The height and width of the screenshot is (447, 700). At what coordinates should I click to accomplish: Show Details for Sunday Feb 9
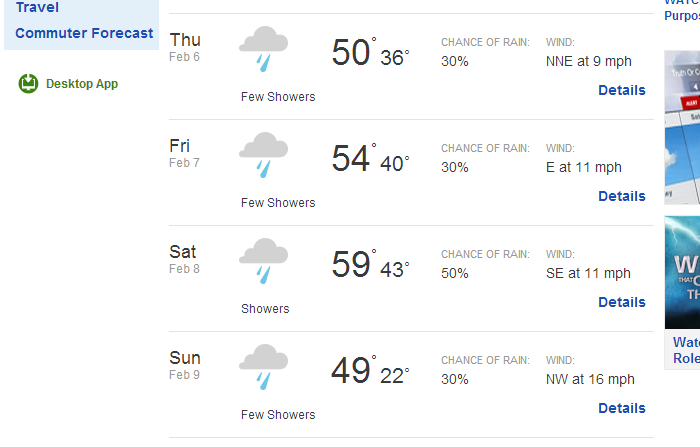621,408
